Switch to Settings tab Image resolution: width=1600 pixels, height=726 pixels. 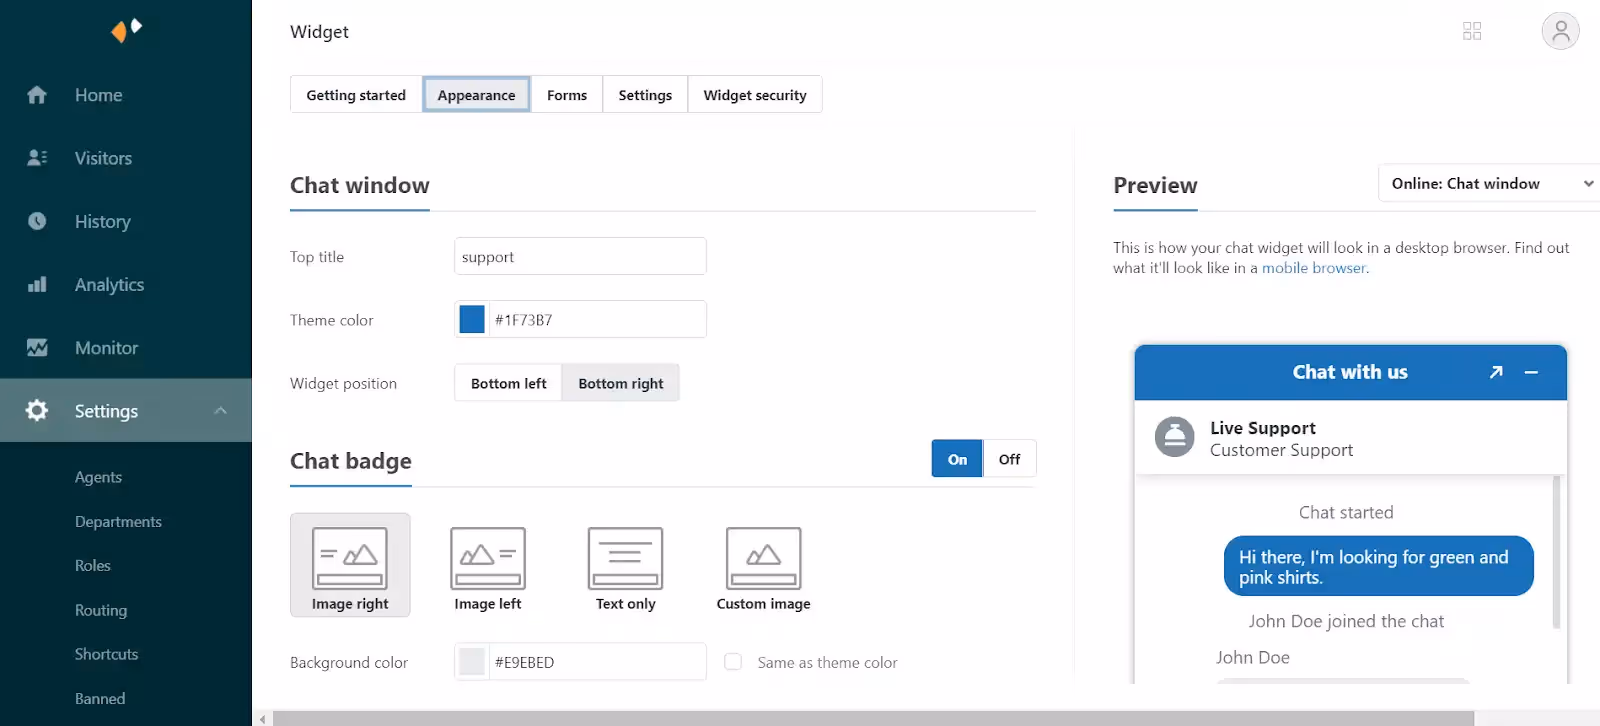coord(645,95)
